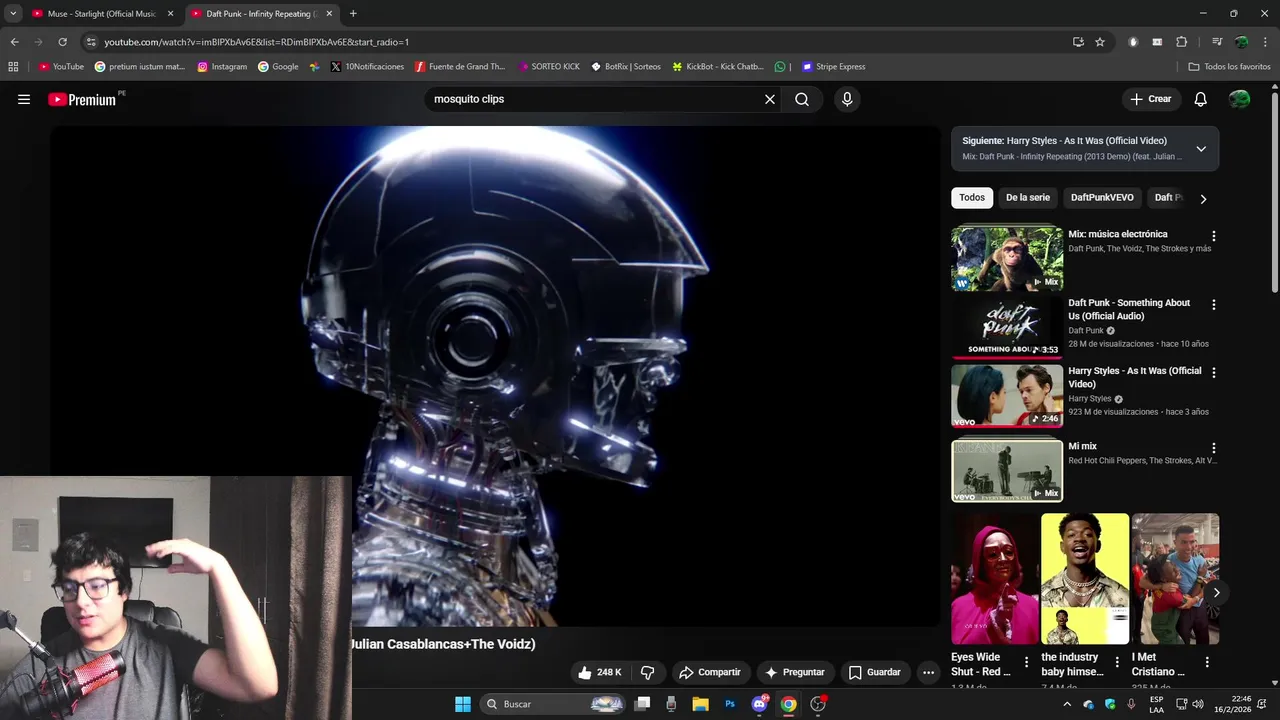Screen dimensions: 1280x720
Task: Switch to Muse - Starlight browser tab
Action: (x=103, y=14)
